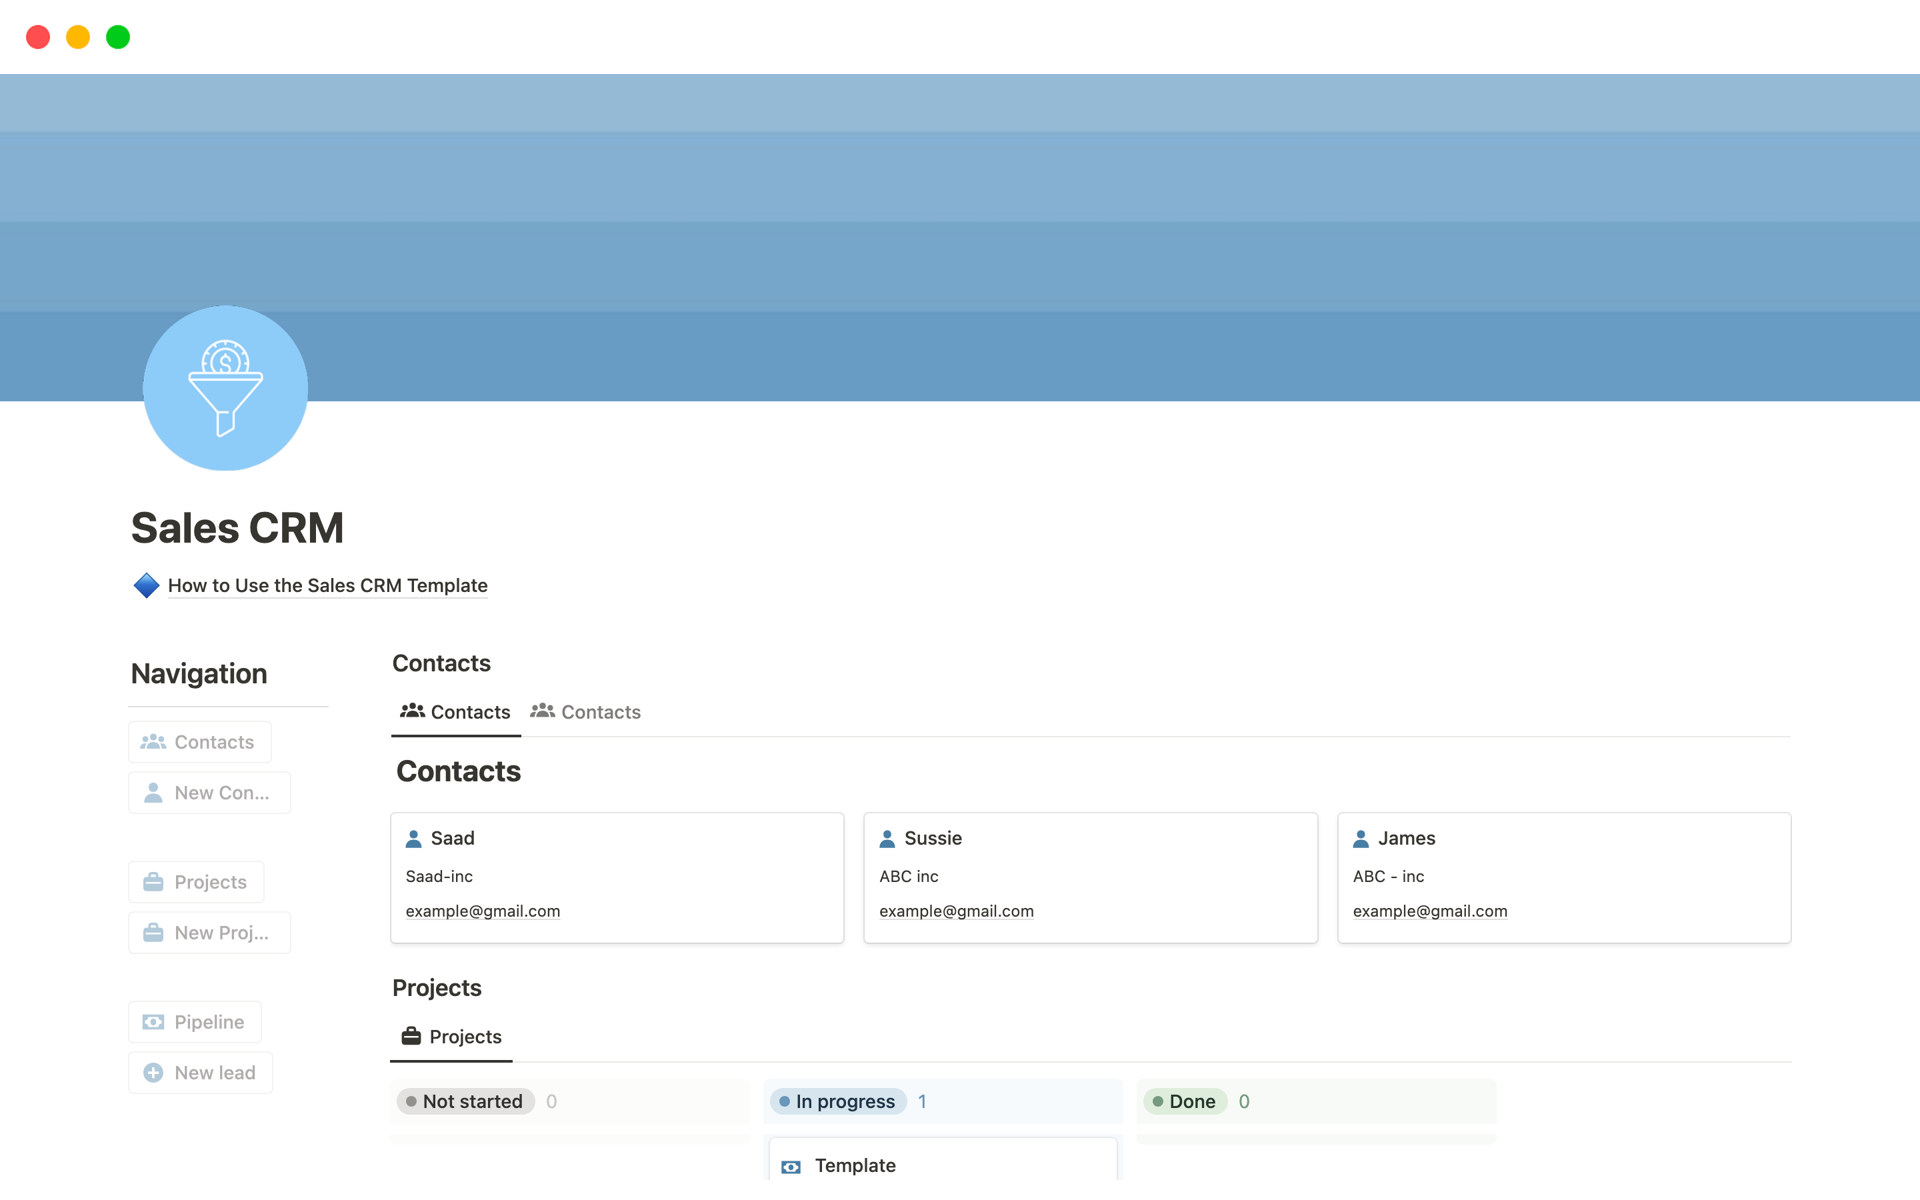
Task: Click the Done status tag
Action: click(x=1184, y=1101)
